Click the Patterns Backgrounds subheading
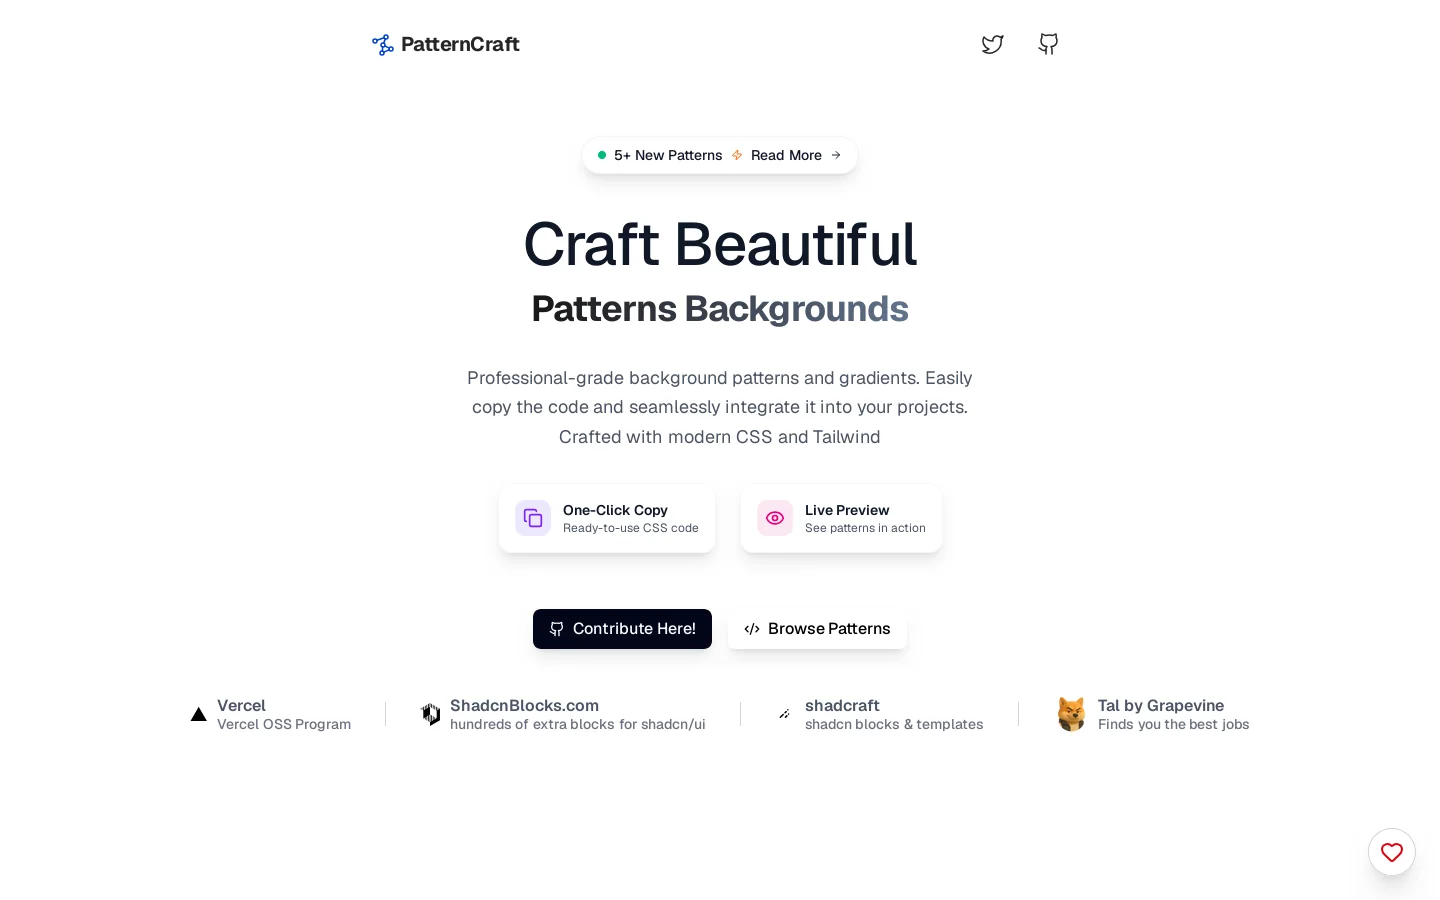The width and height of the screenshot is (1440, 900). point(720,309)
